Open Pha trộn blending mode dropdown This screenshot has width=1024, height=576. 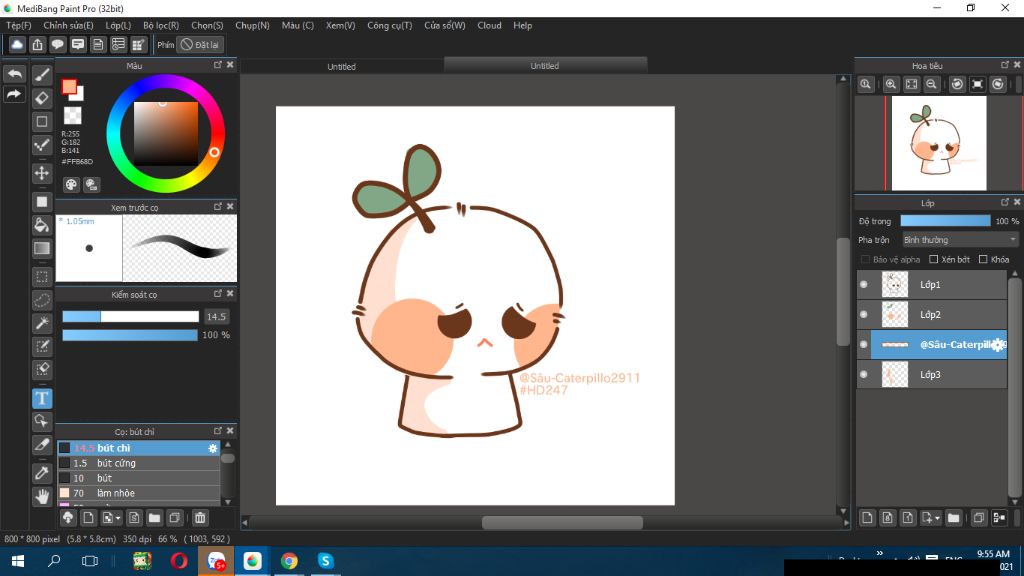coord(960,240)
